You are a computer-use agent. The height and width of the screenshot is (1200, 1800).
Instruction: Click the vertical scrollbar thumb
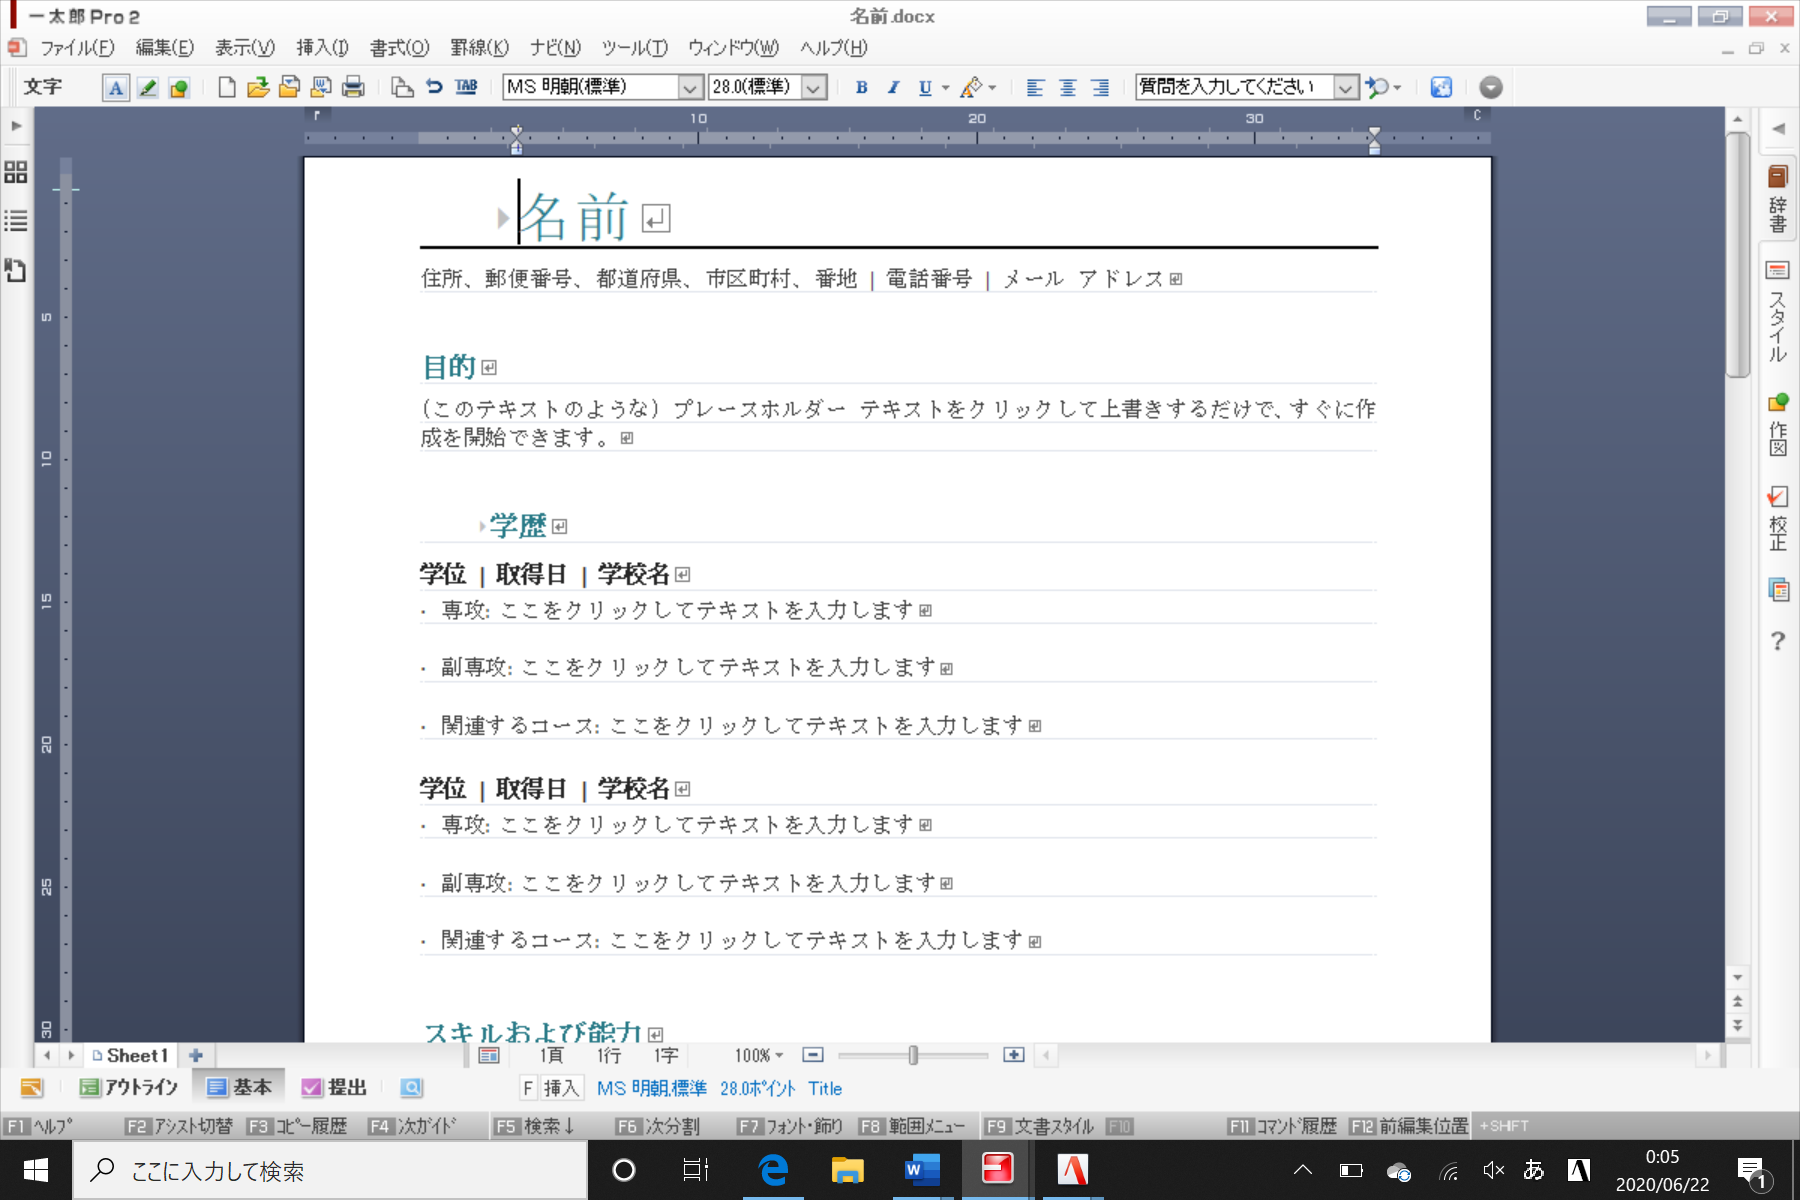(x=1738, y=255)
